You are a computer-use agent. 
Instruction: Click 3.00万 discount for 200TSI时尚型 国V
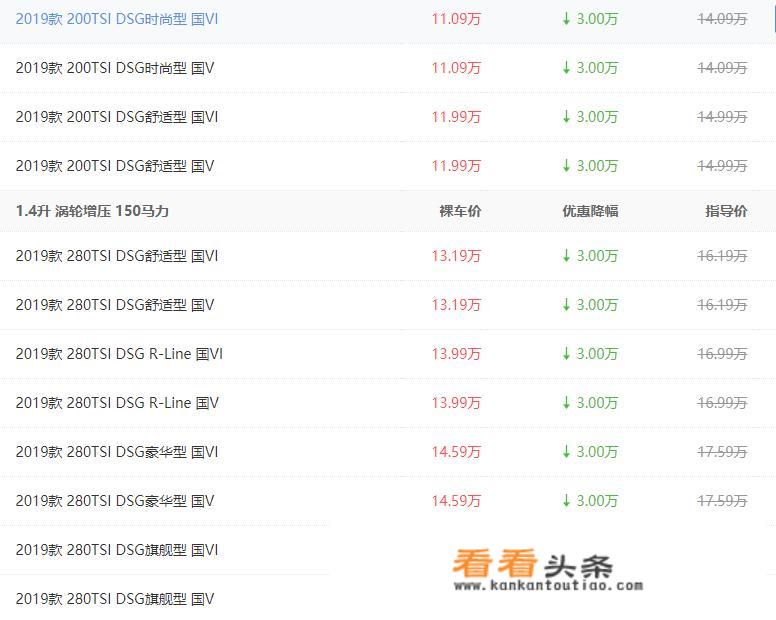[x=590, y=68]
